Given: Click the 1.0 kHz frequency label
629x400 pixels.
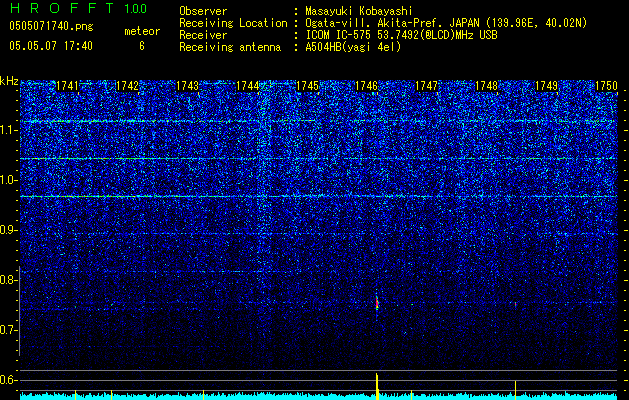Looking at the screenshot, I should (x=8, y=180).
